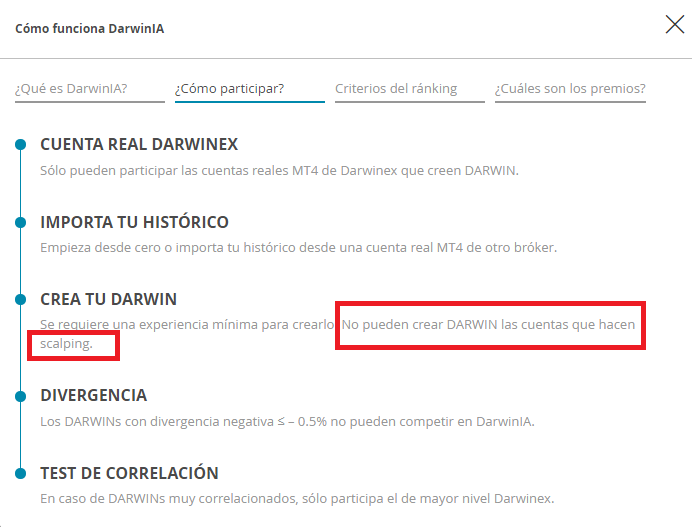Click the IMPORTA TU HISTÓRICO heading
Image resolution: width=692 pixels, height=527 pixels.
coord(134,222)
